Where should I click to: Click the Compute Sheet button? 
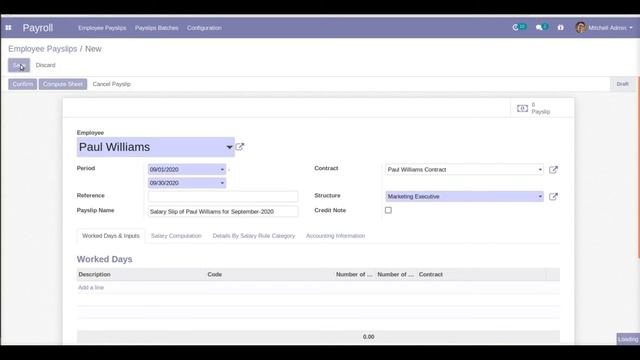tap(63, 84)
